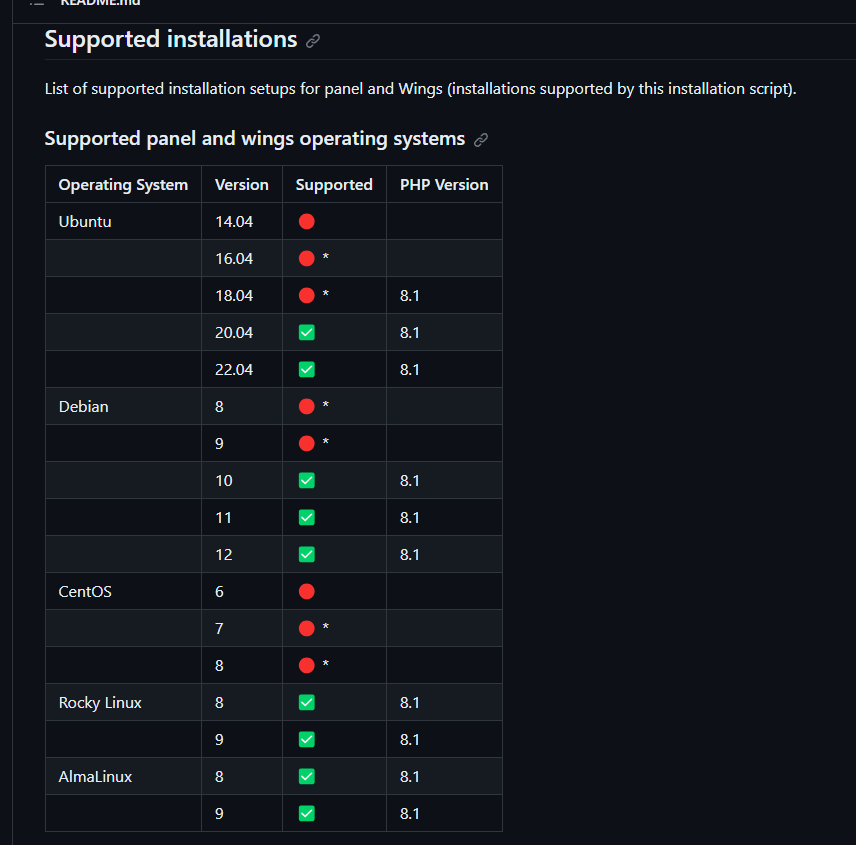Click the Supported installations heading
The image size is (856, 845).
point(171,39)
